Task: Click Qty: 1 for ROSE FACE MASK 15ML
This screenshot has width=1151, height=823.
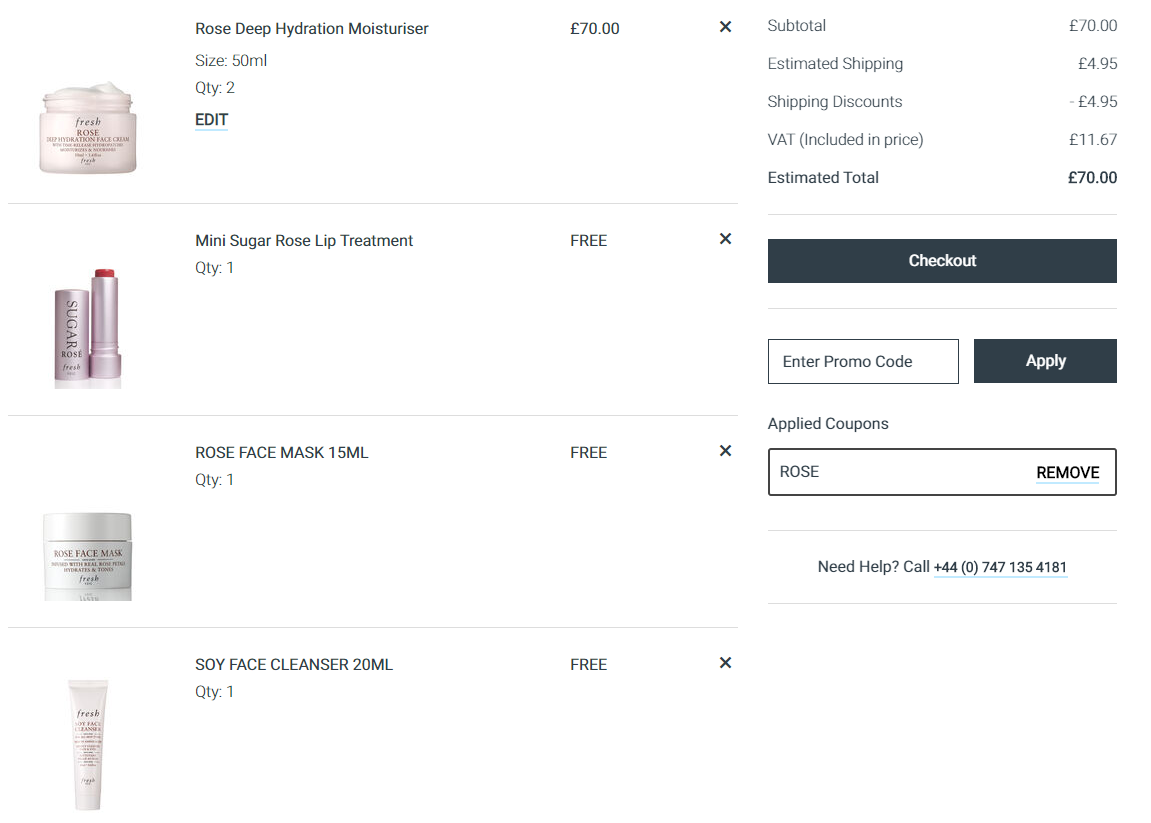Action: (214, 480)
